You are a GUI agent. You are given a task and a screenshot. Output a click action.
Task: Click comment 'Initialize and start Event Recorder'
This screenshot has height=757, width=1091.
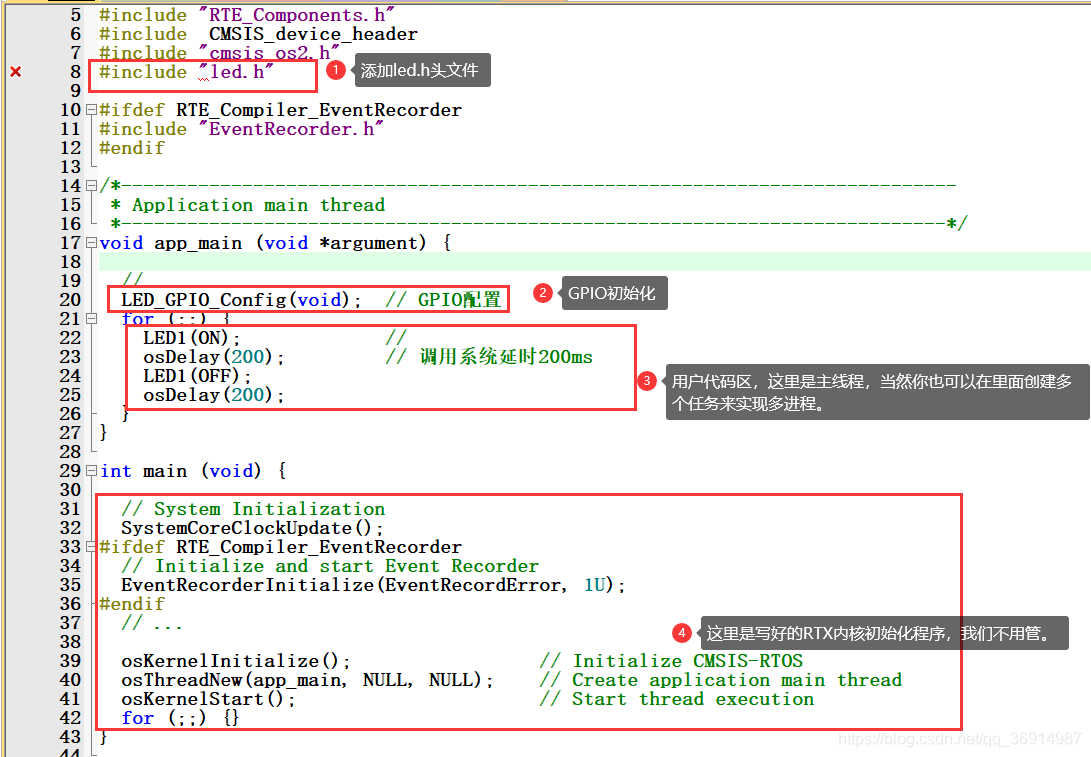coord(347,566)
